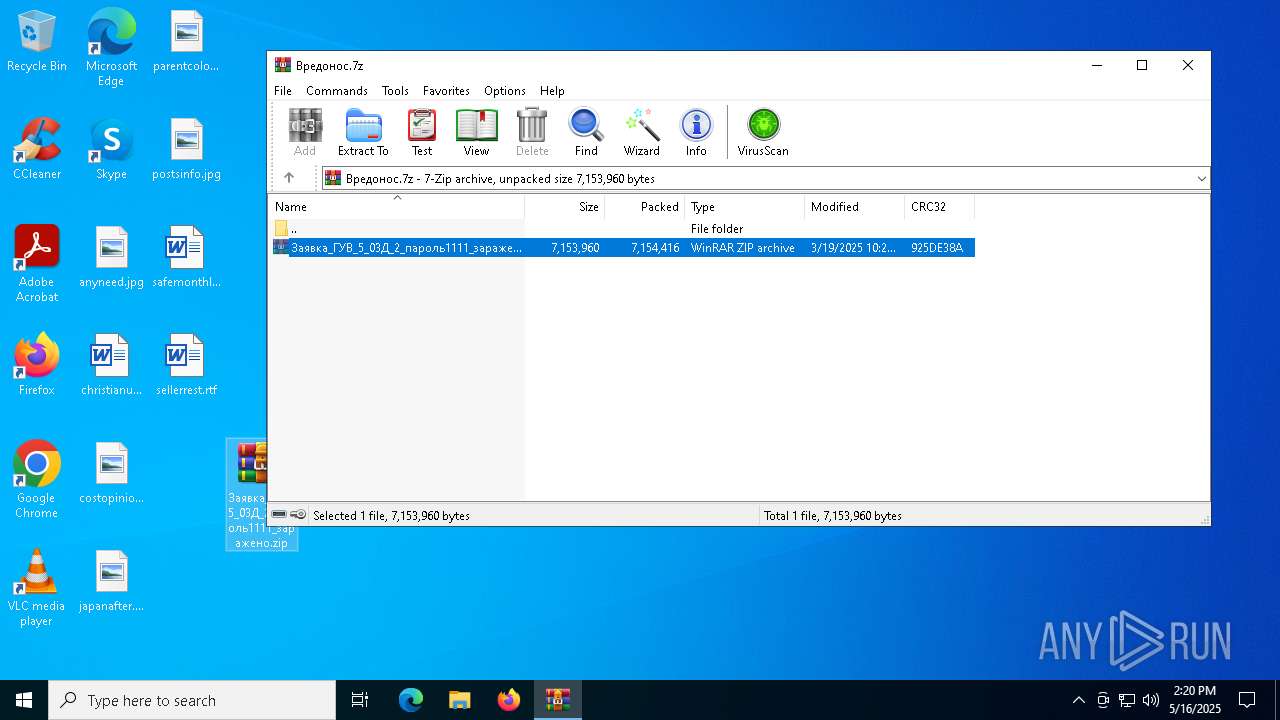
Task: Open Recycle Bin desktop icon
Action: 37,41
